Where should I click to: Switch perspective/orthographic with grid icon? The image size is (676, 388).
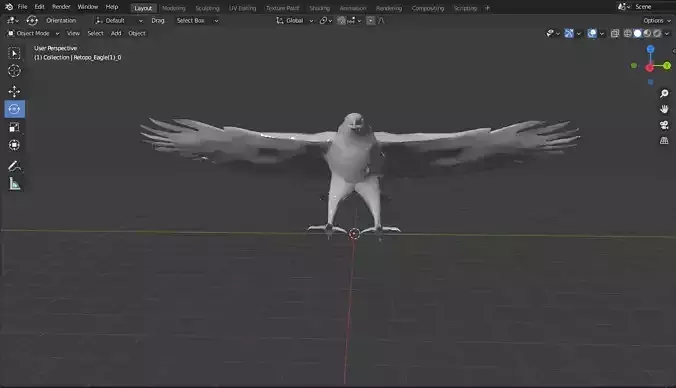point(664,141)
